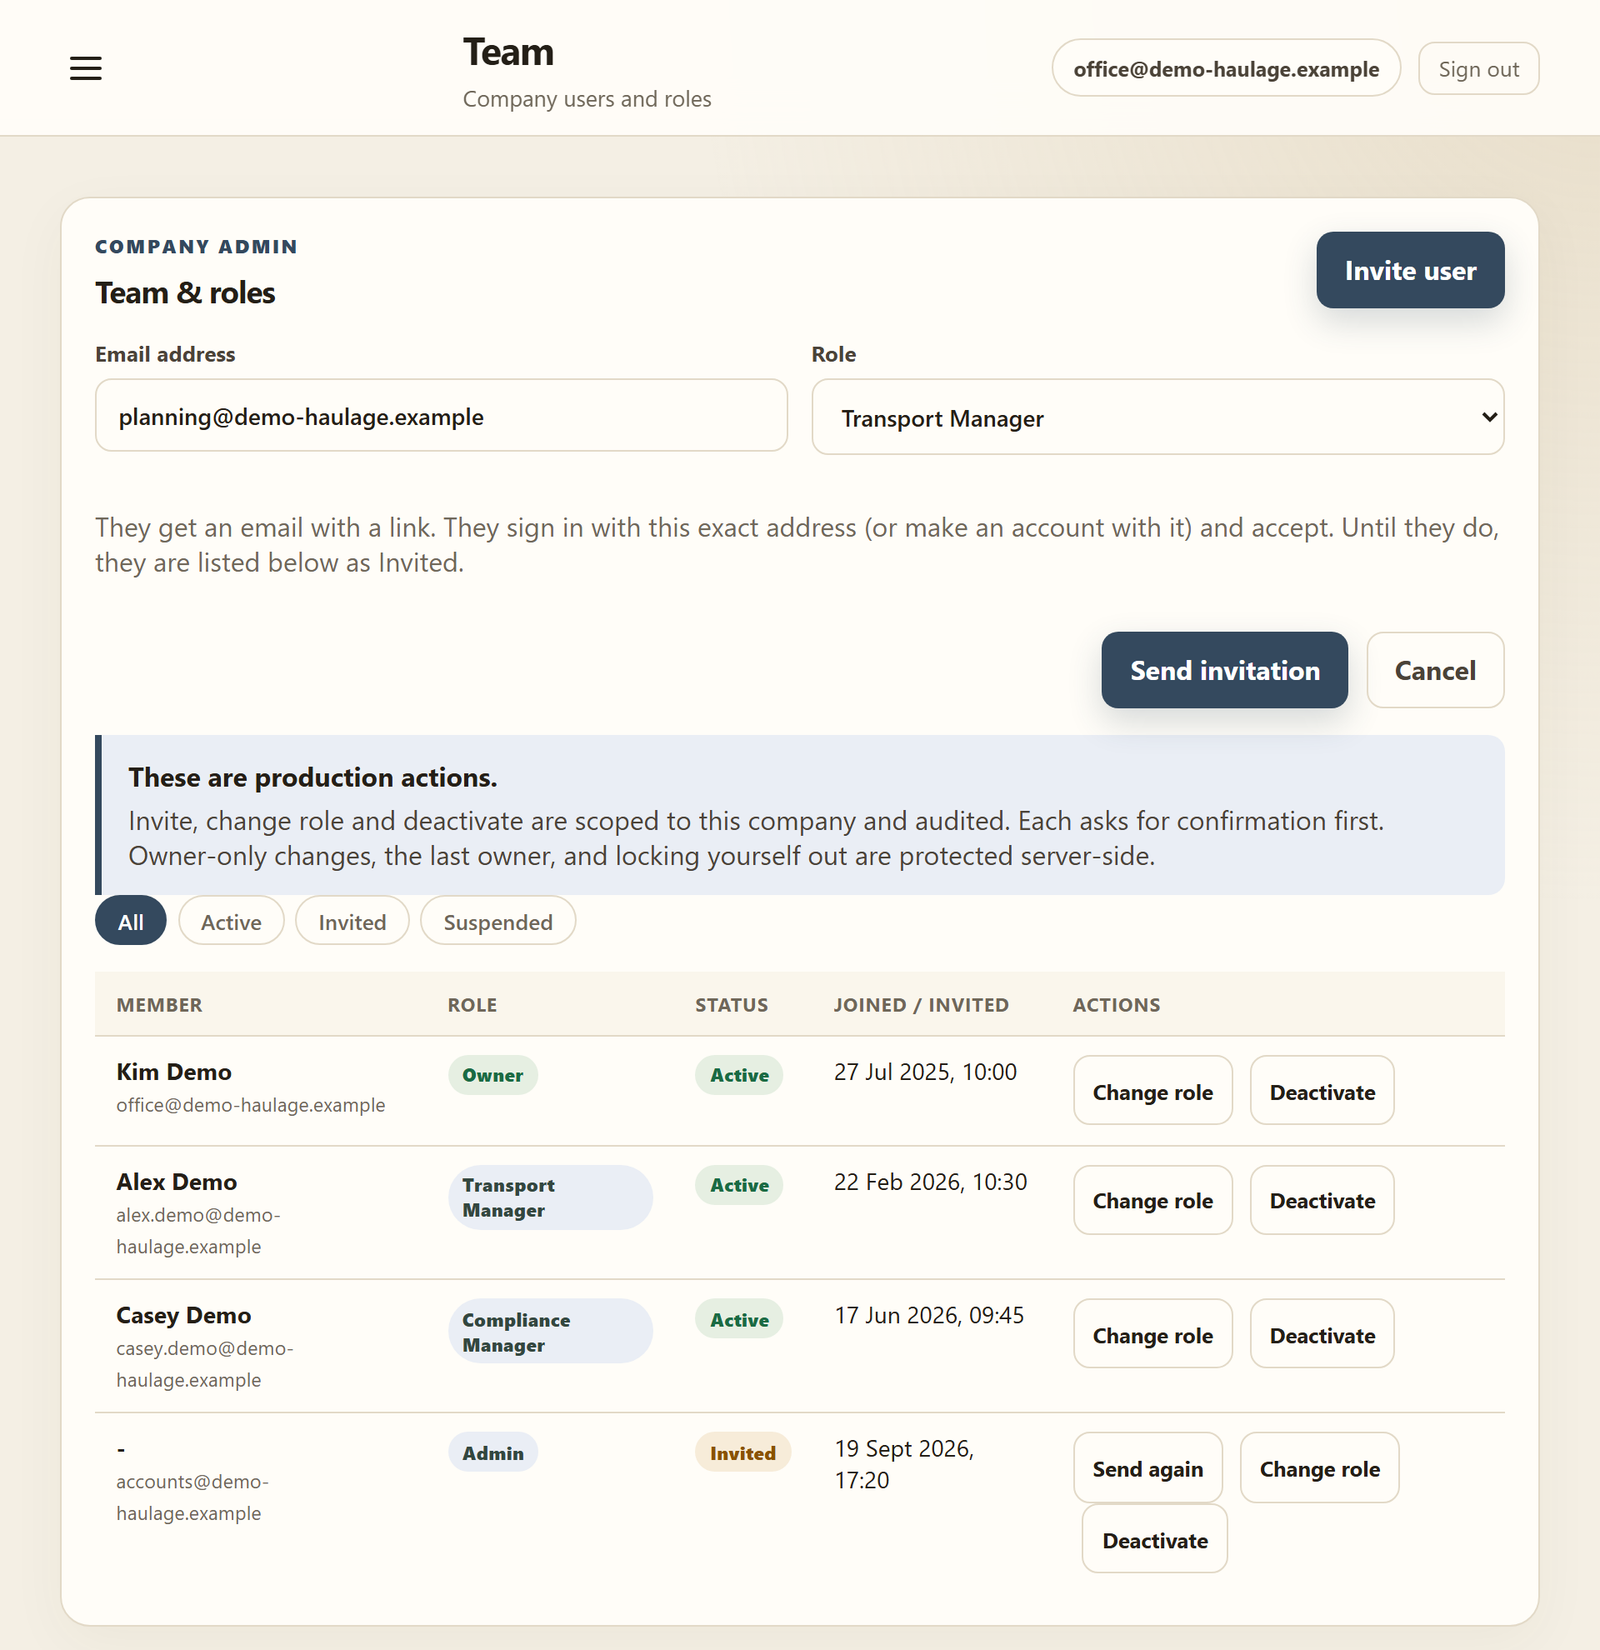The height and width of the screenshot is (1650, 1600).
Task: Click the name Kim Demo
Action: pyautogui.click(x=174, y=1072)
